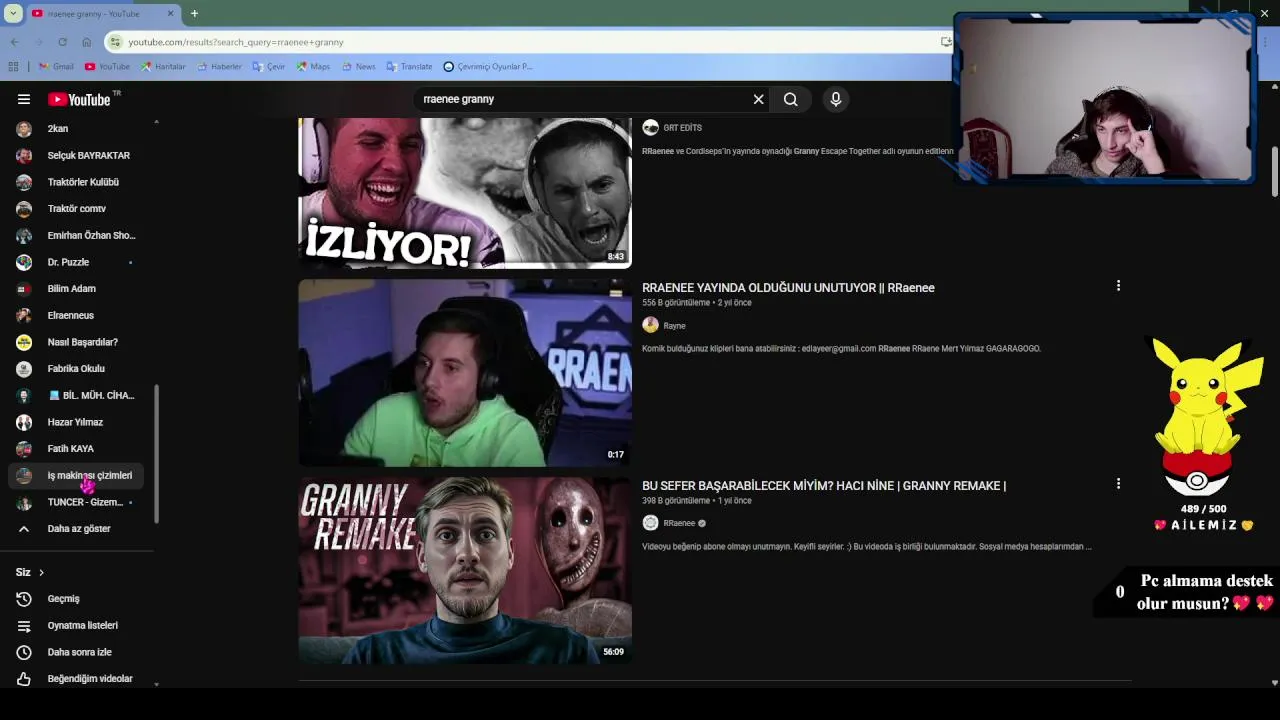
Task: Open the 0:17 RRaenee clip thumbnail
Action: [x=465, y=373]
